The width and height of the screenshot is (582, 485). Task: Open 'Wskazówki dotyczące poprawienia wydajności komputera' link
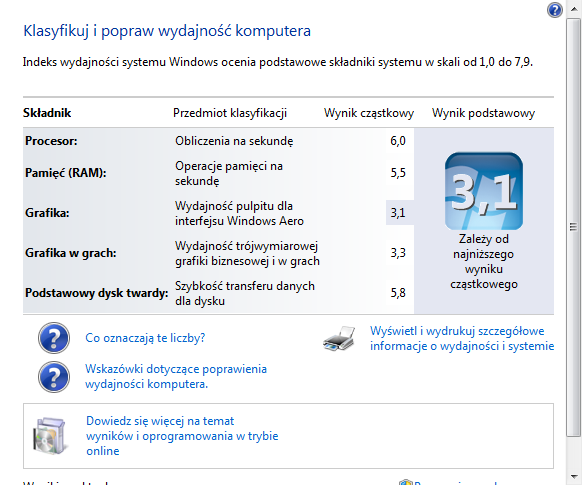pyautogui.click(x=176, y=376)
